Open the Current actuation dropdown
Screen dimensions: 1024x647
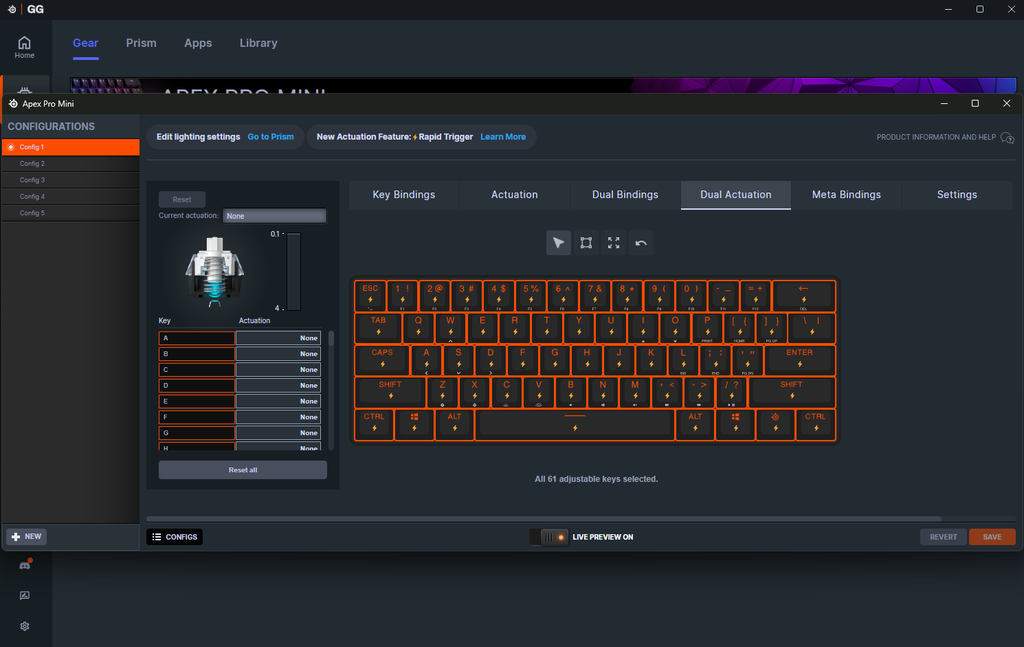point(274,216)
